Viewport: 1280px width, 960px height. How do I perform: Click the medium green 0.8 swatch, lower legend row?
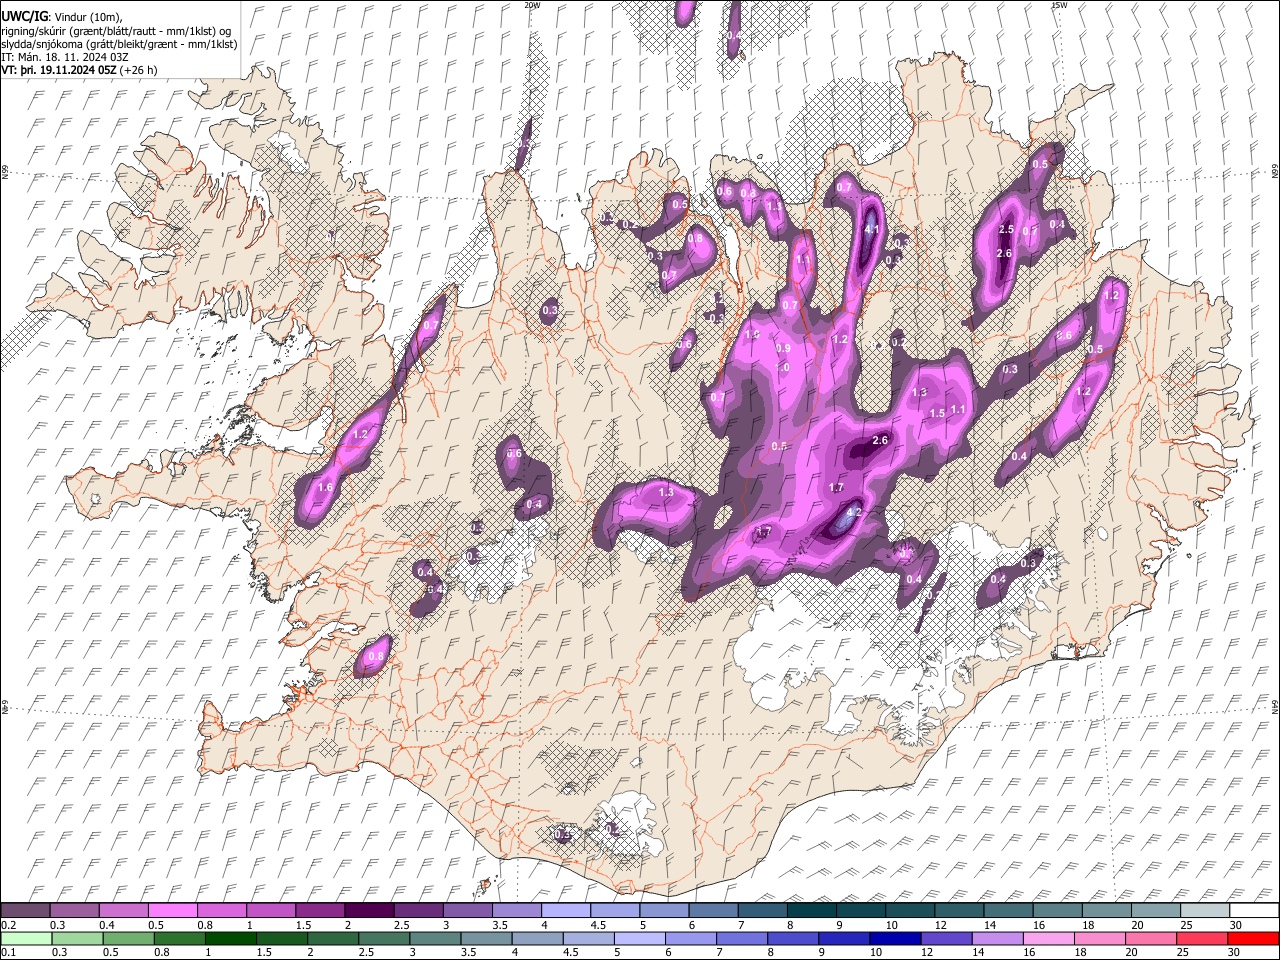tap(179, 938)
